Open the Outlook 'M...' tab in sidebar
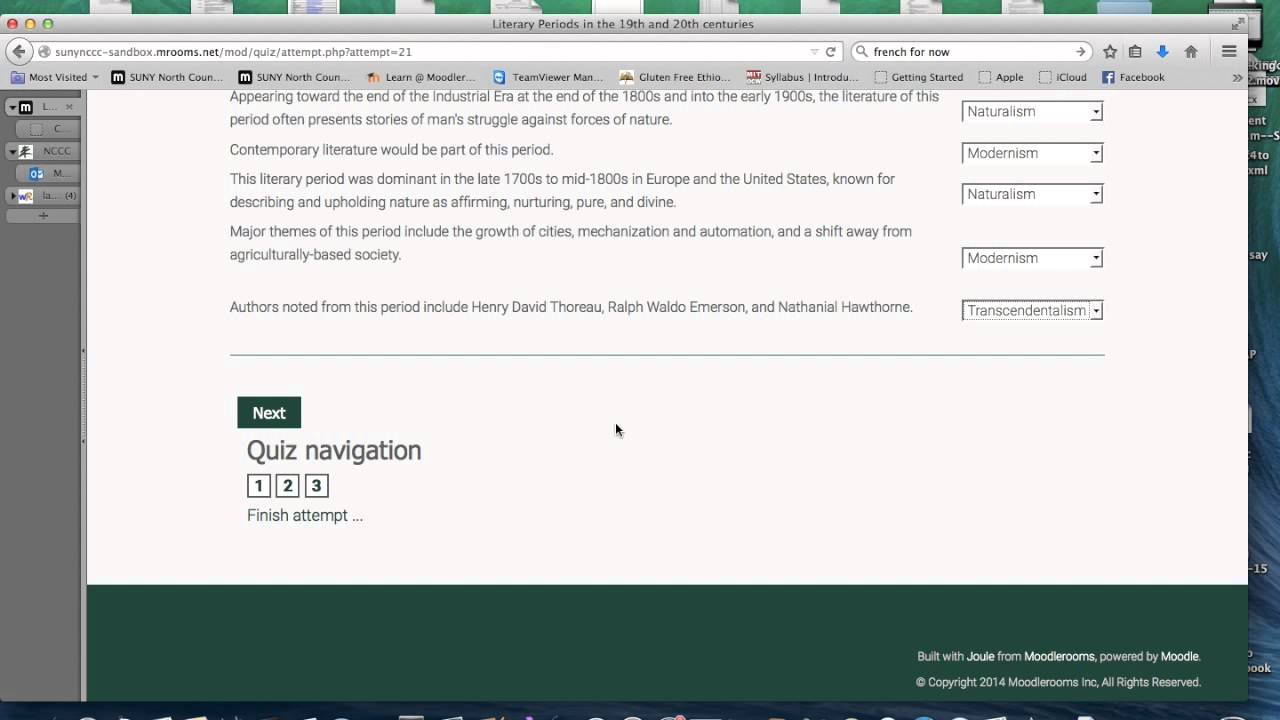 tap(49, 173)
